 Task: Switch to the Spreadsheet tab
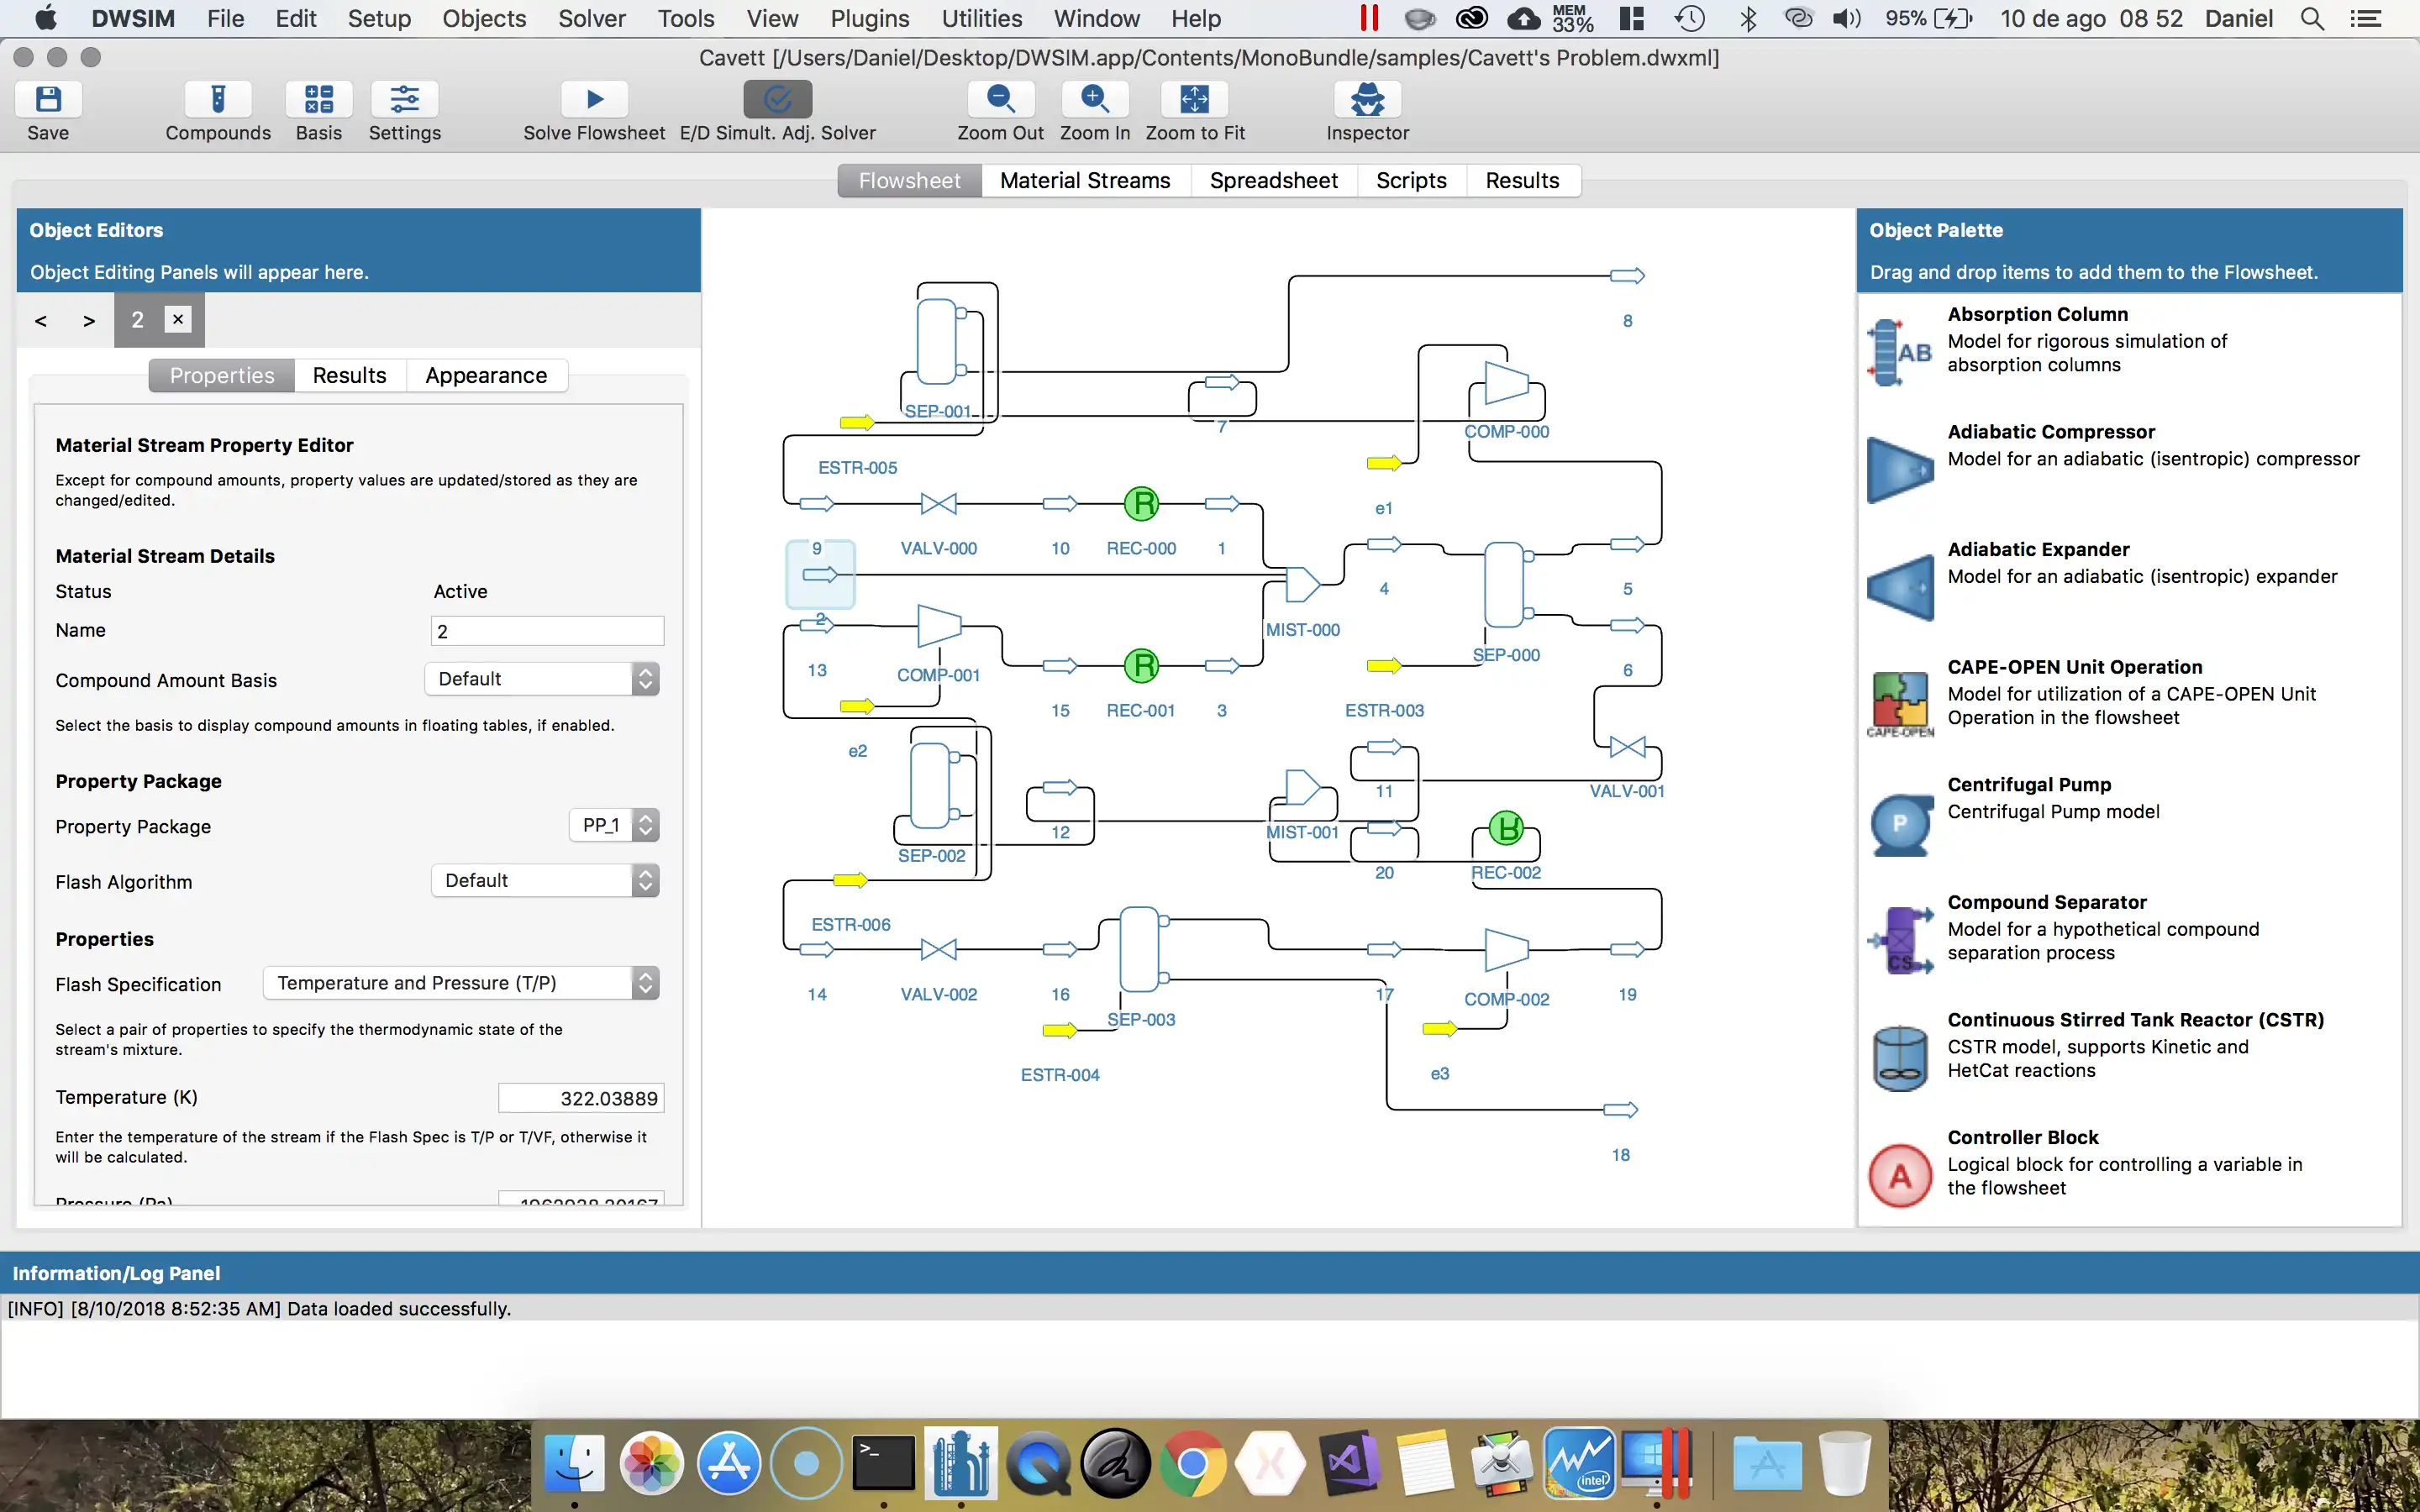click(x=1272, y=178)
